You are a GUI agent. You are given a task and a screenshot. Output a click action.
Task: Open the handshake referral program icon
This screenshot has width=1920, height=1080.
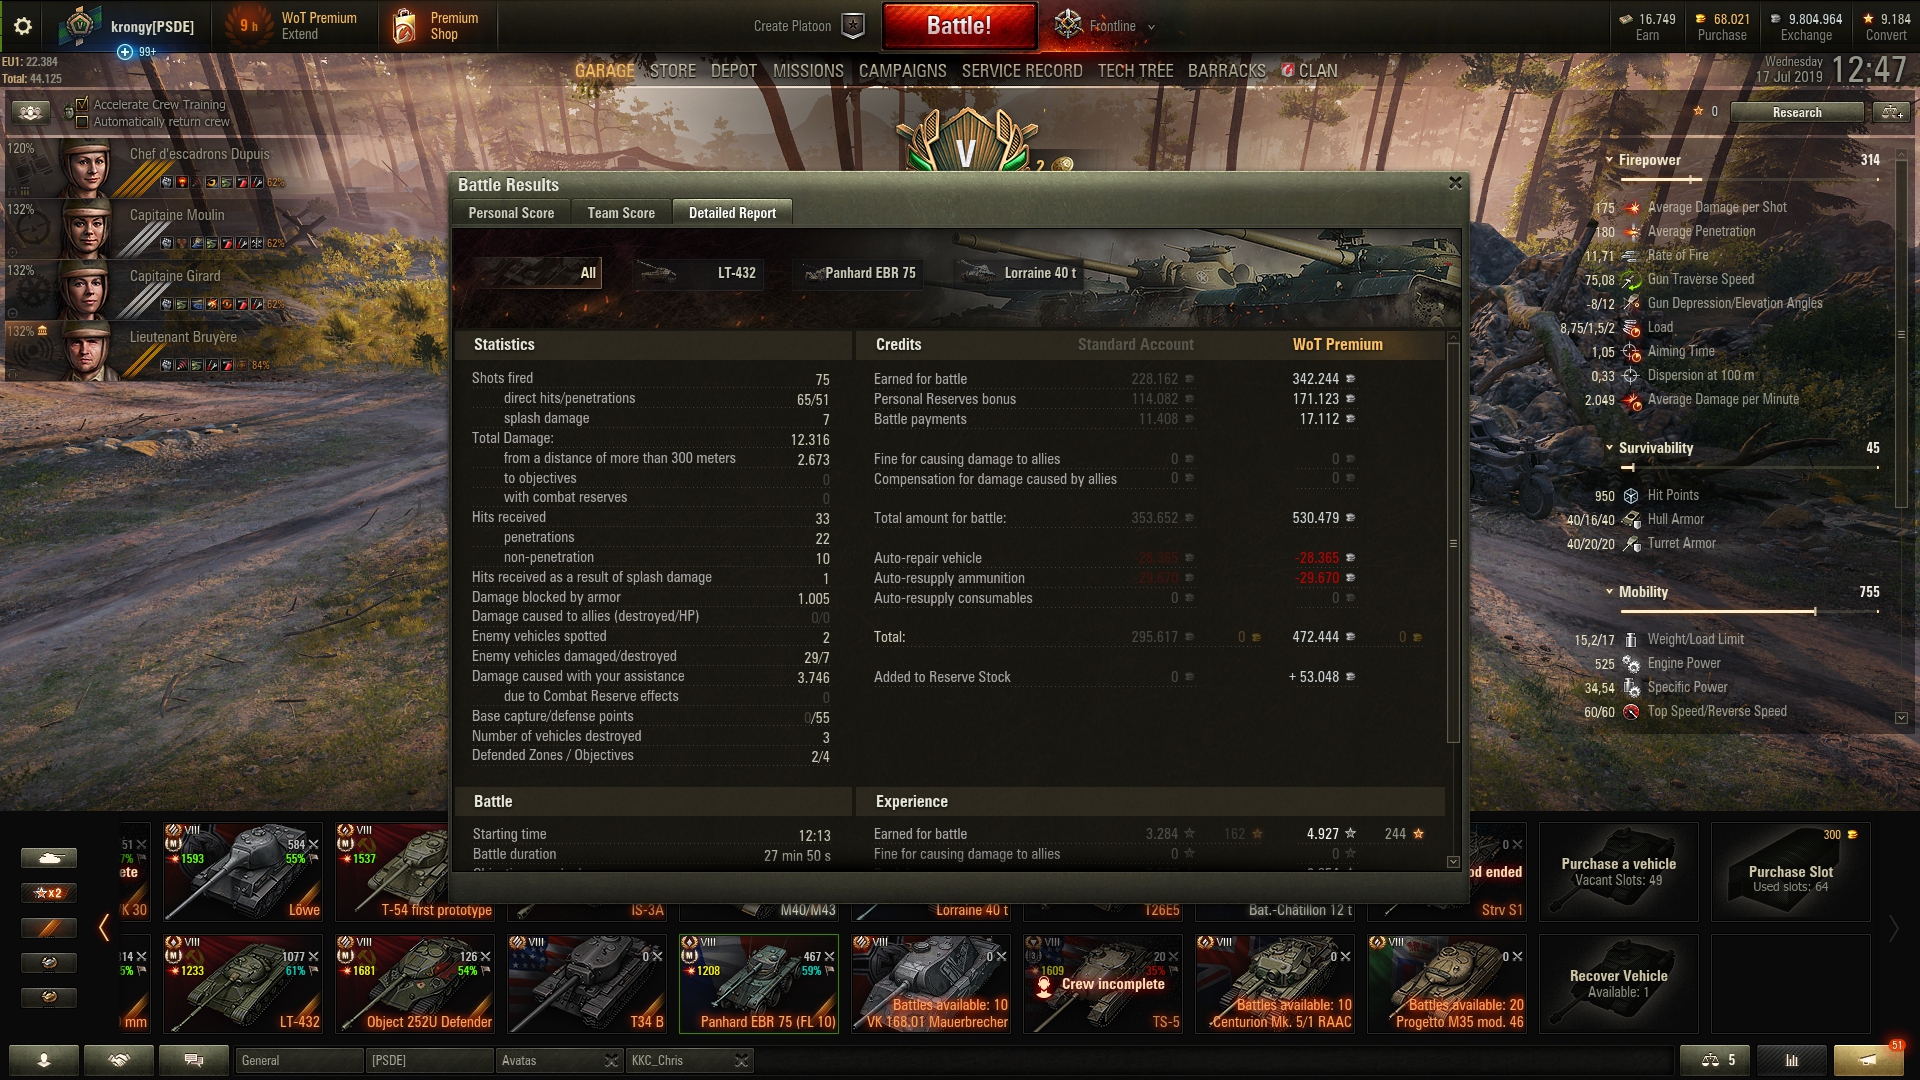pos(119,1060)
